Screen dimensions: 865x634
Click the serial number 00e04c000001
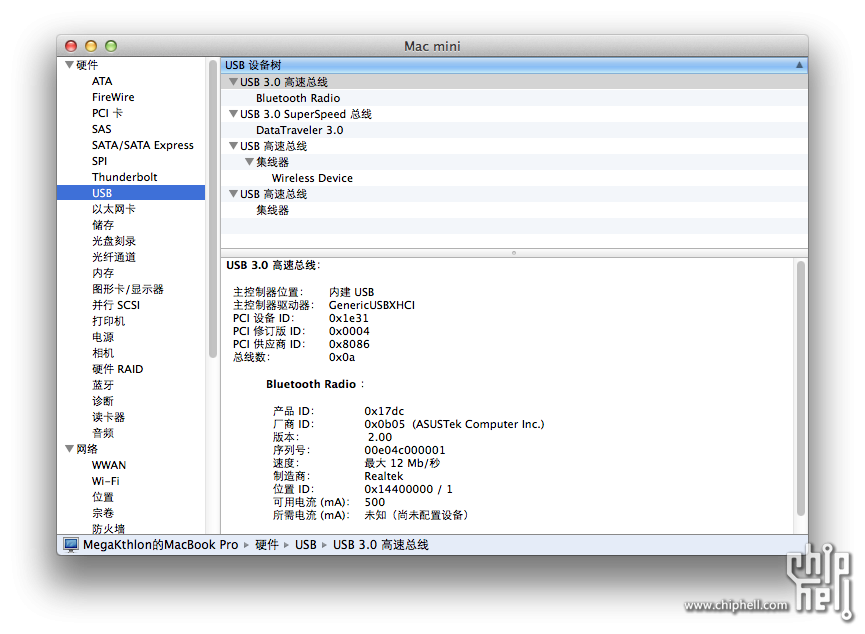[404, 450]
